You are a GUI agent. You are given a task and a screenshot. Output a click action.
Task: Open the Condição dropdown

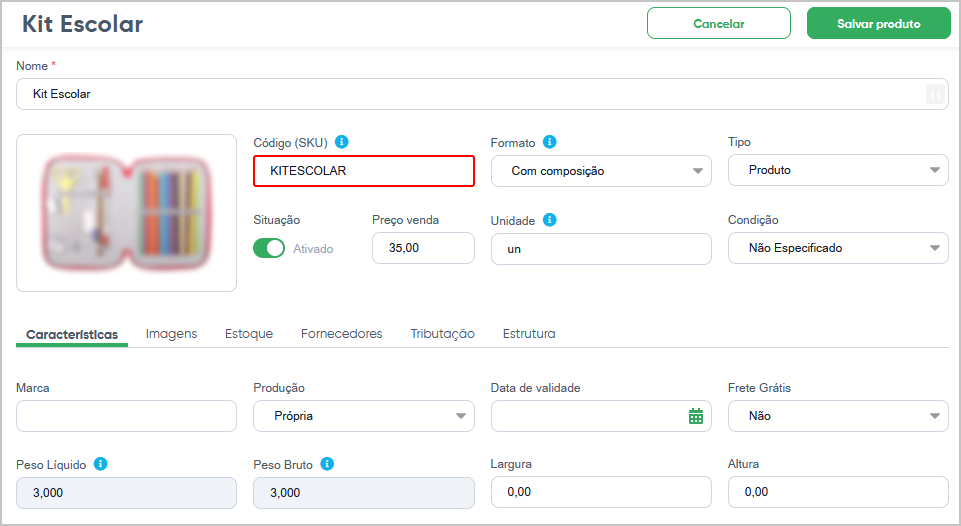tap(838, 248)
